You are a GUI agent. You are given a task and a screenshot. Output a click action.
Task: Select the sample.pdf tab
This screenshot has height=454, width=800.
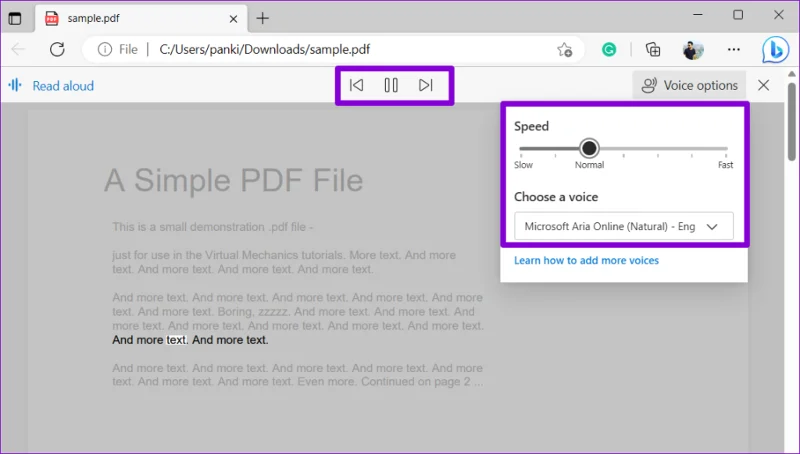click(x=141, y=18)
